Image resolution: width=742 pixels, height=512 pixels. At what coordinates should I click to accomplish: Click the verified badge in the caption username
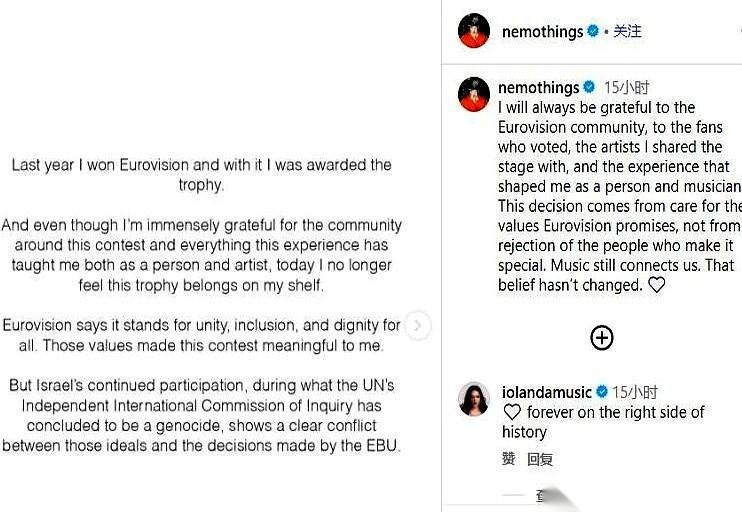tap(589, 87)
